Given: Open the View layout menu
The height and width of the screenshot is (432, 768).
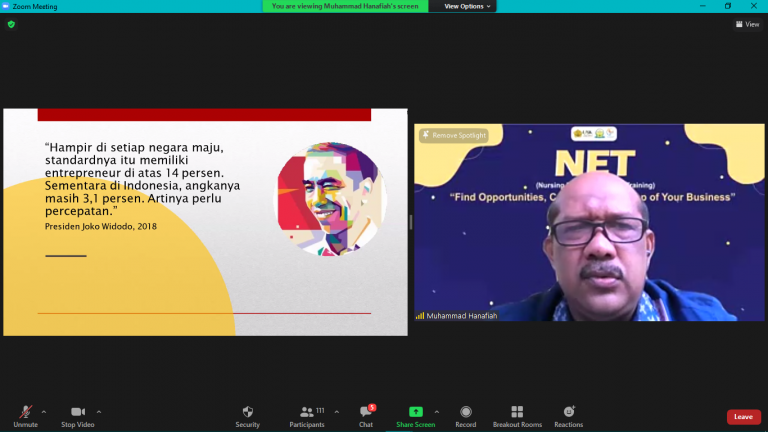Looking at the screenshot, I should point(747,24).
